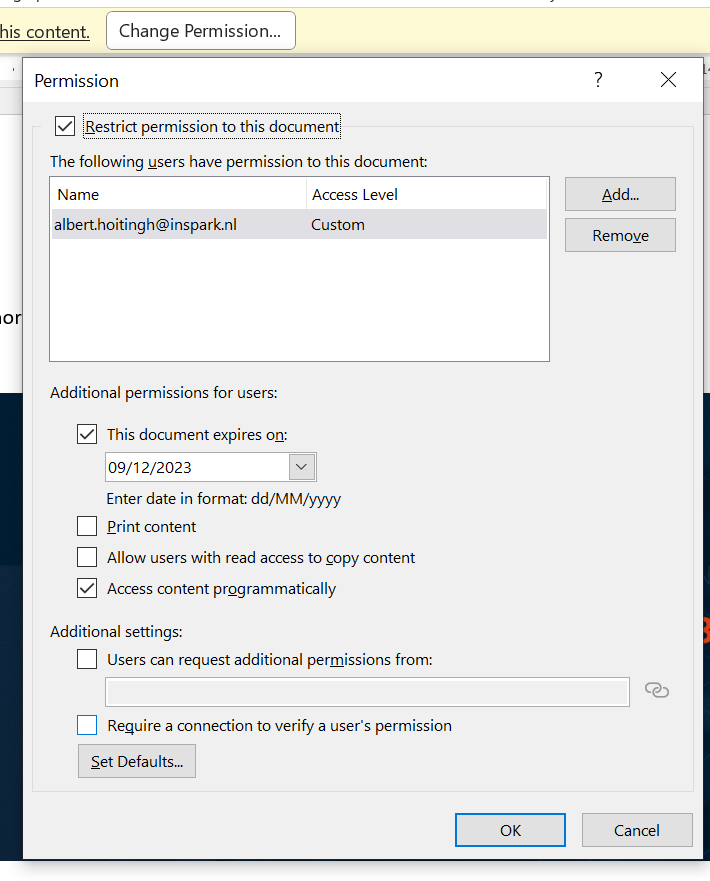Cancel the Permission dialog
Screen dimensions: 710x881
637,830
